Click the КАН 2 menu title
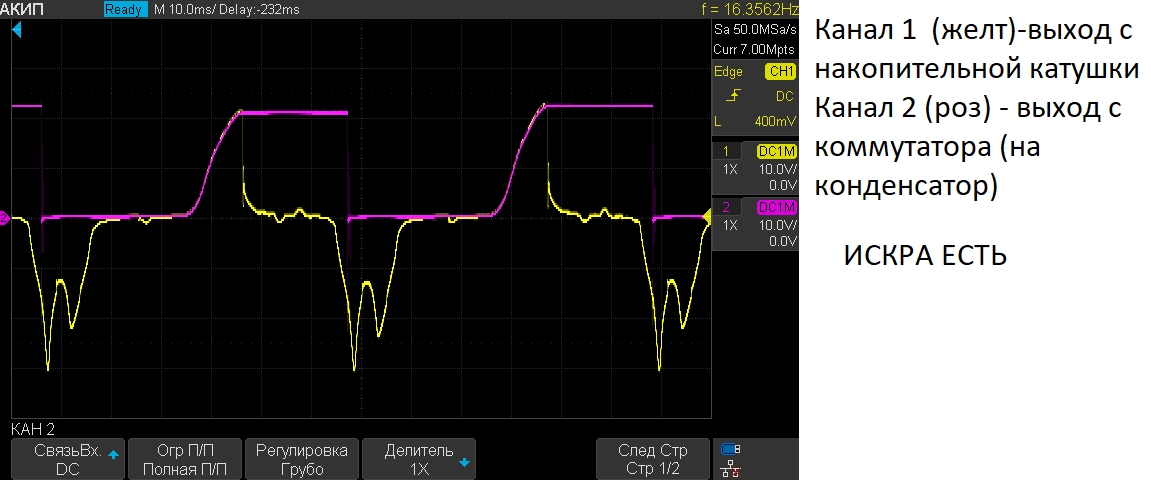The width and height of the screenshot is (1151, 484). point(33,429)
